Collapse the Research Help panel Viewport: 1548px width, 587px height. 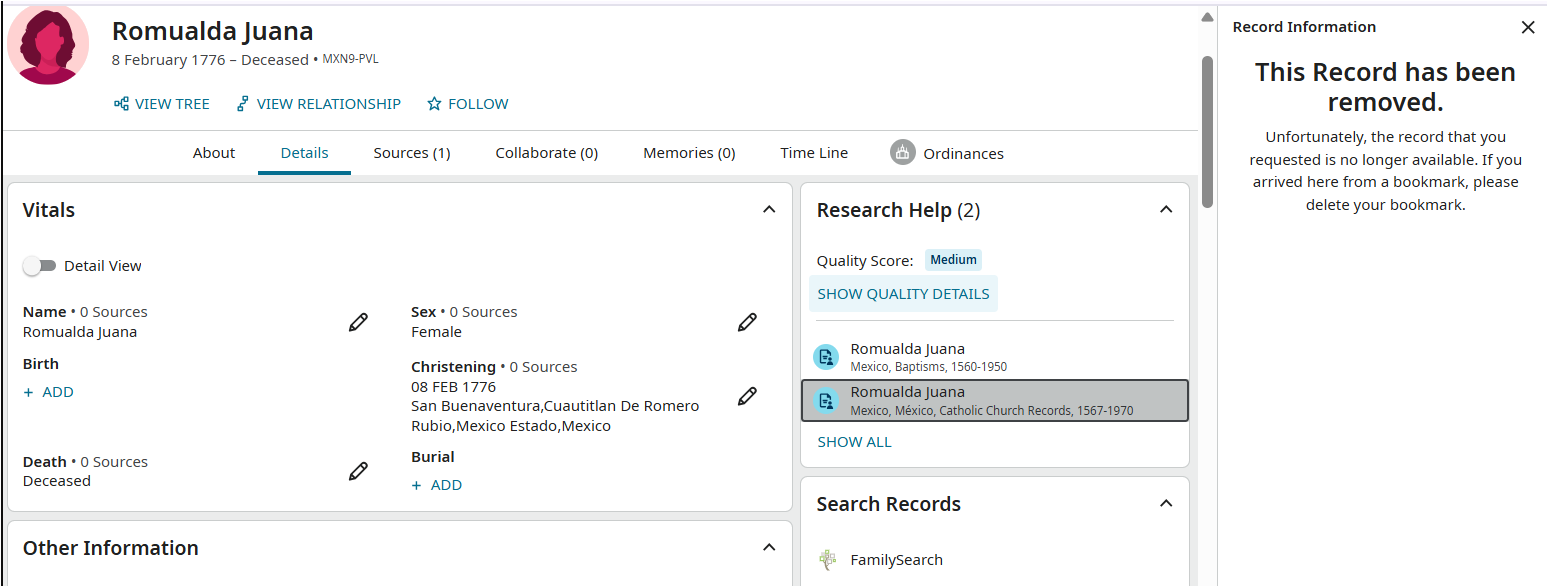tap(1166, 210)
